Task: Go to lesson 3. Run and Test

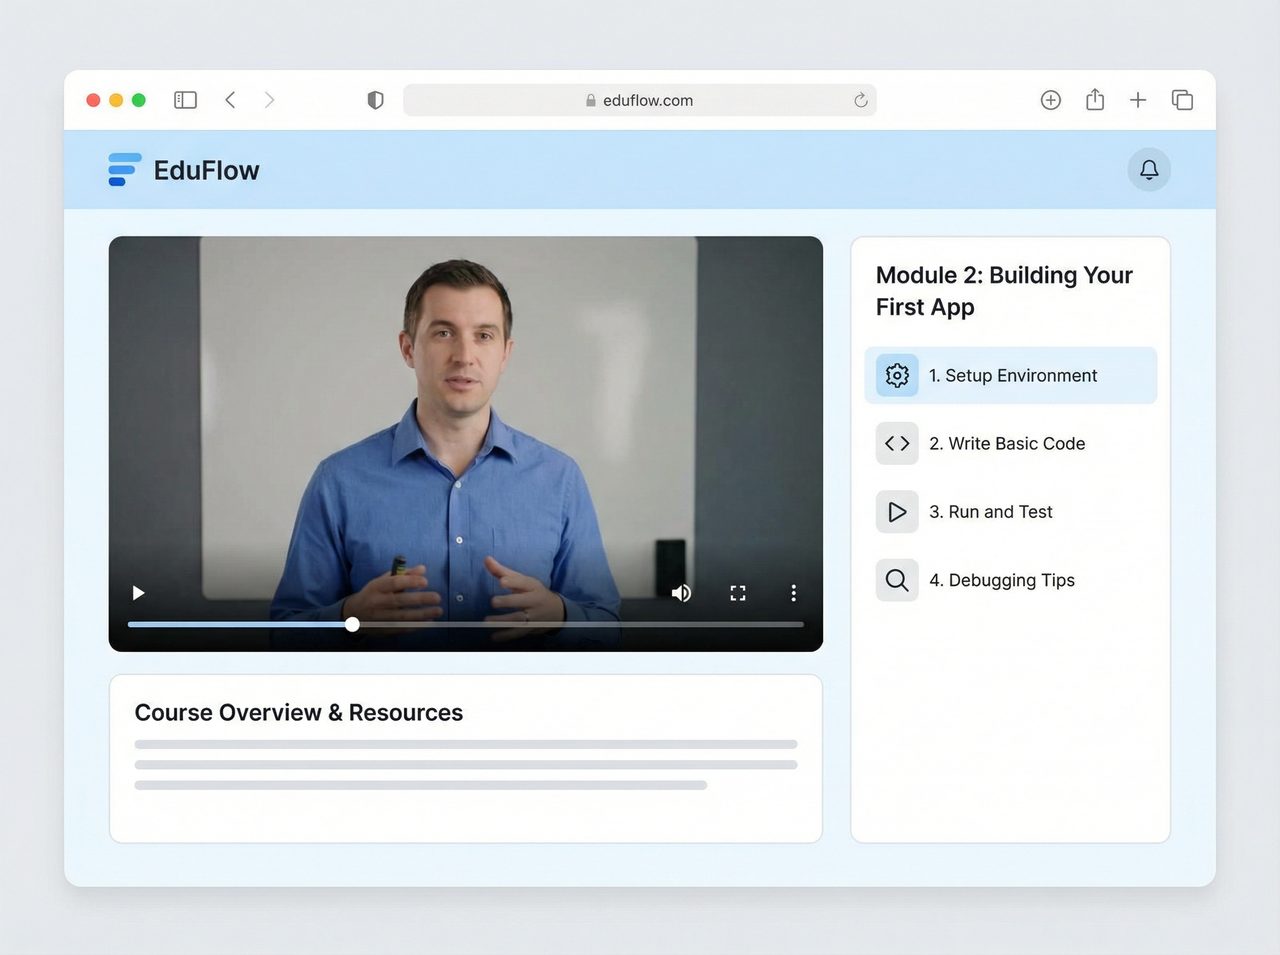Action: click(990, 512)
